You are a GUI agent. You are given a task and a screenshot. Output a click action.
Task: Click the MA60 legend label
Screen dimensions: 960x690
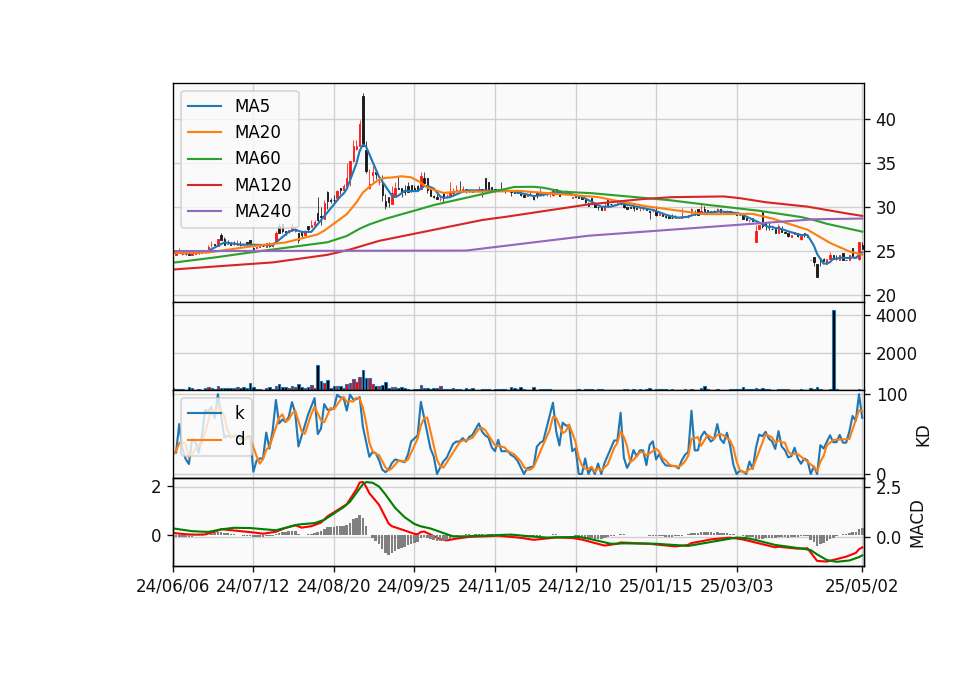257,159
